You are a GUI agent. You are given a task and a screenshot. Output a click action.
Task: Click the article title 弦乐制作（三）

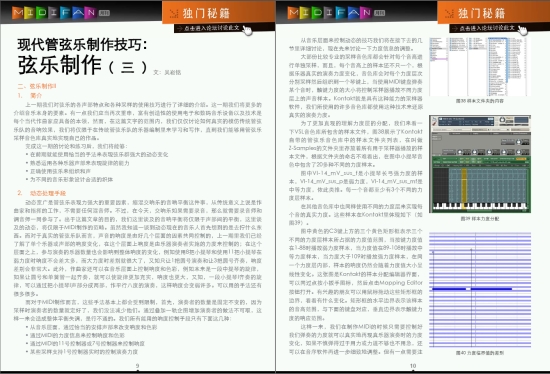pos(83,65)
